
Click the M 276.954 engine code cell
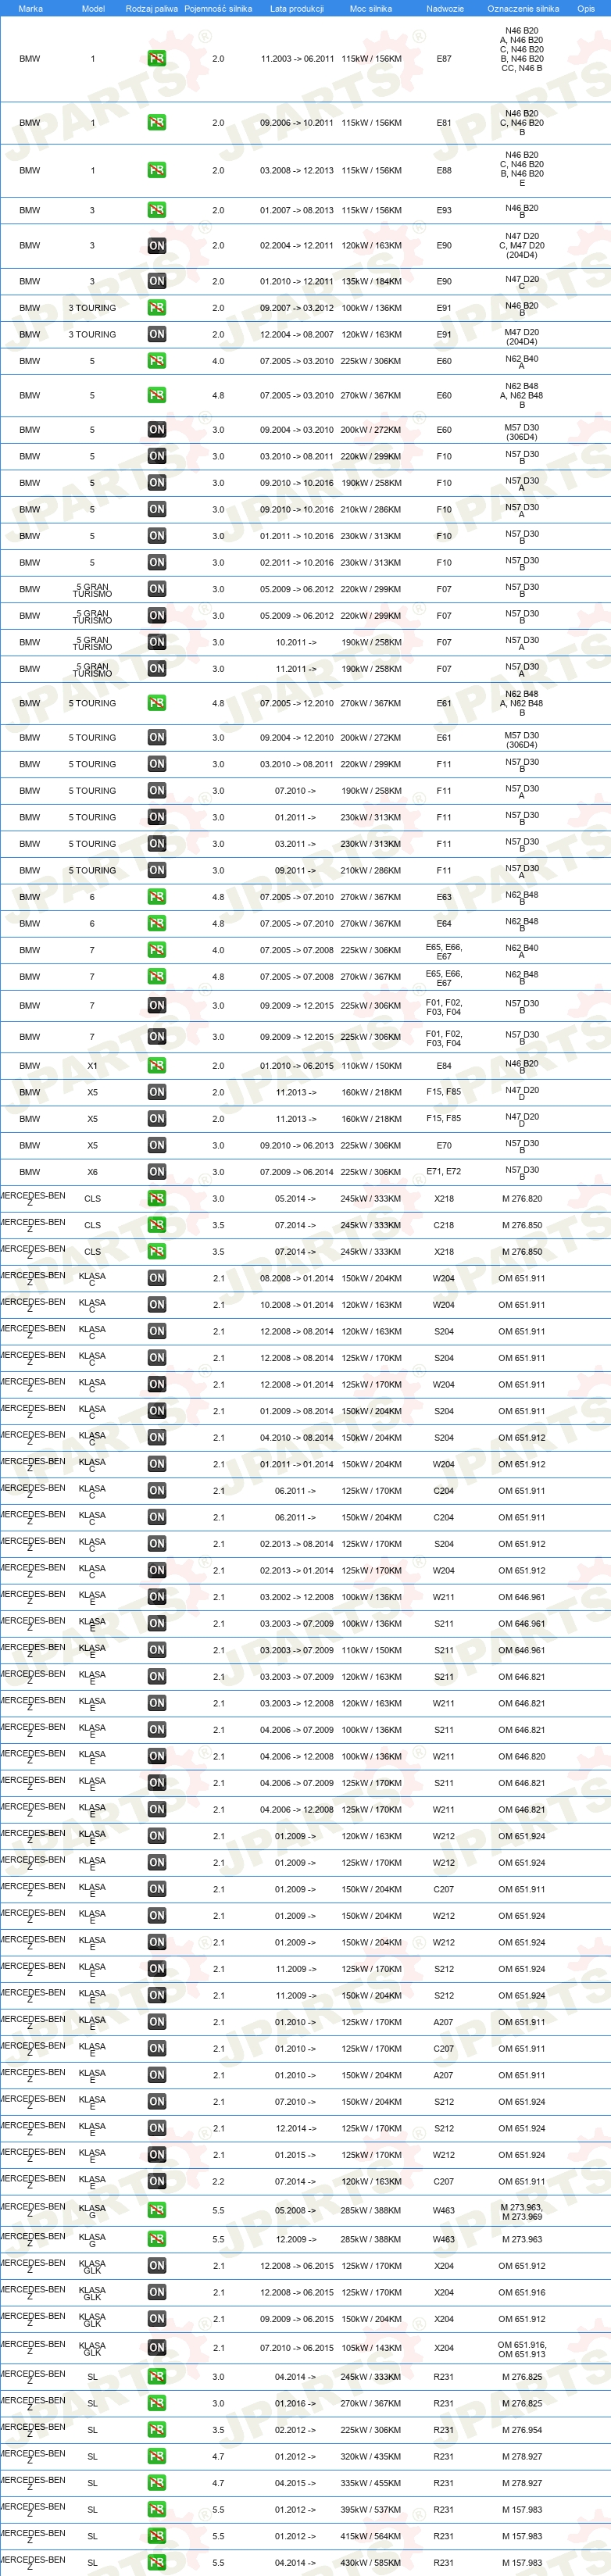522,2431
